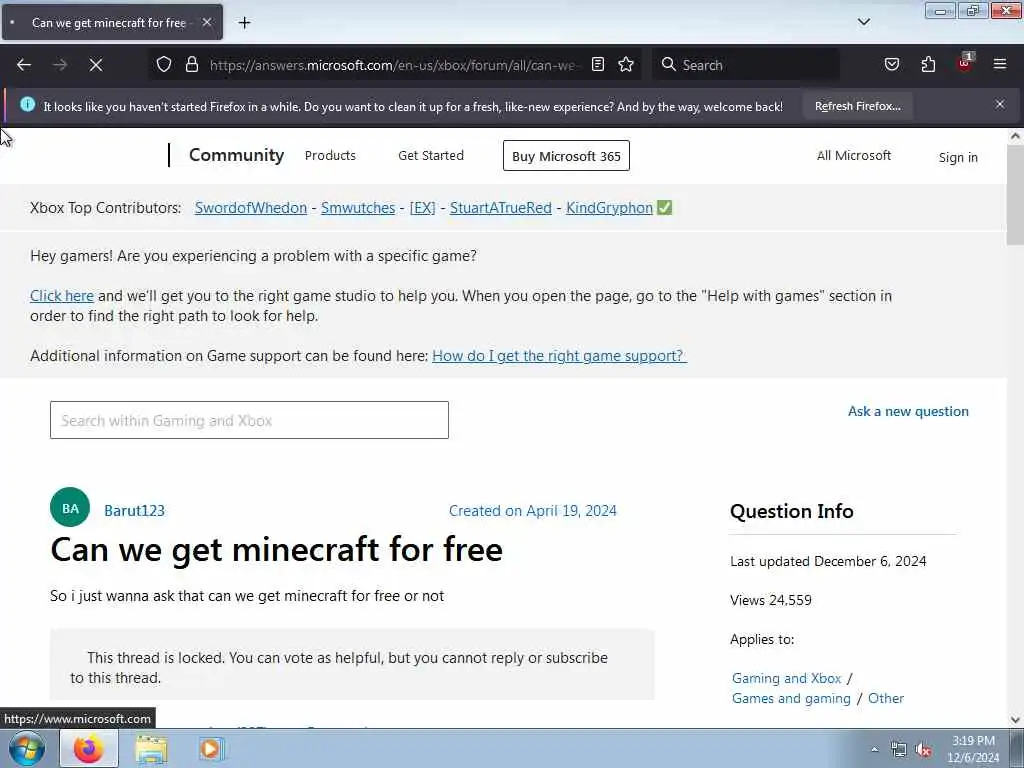
Task: Open the media player taskbar icon
Action: click(x=210, y=749)
